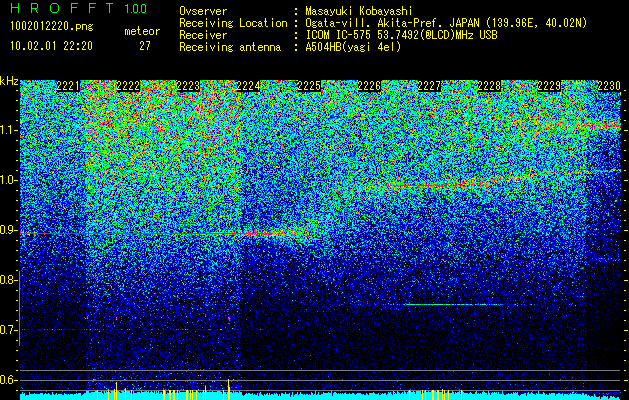Click the cyan horizontal trace near 0.75 kHz
Screen dimensions: 629x400
(x=453, y=305)
